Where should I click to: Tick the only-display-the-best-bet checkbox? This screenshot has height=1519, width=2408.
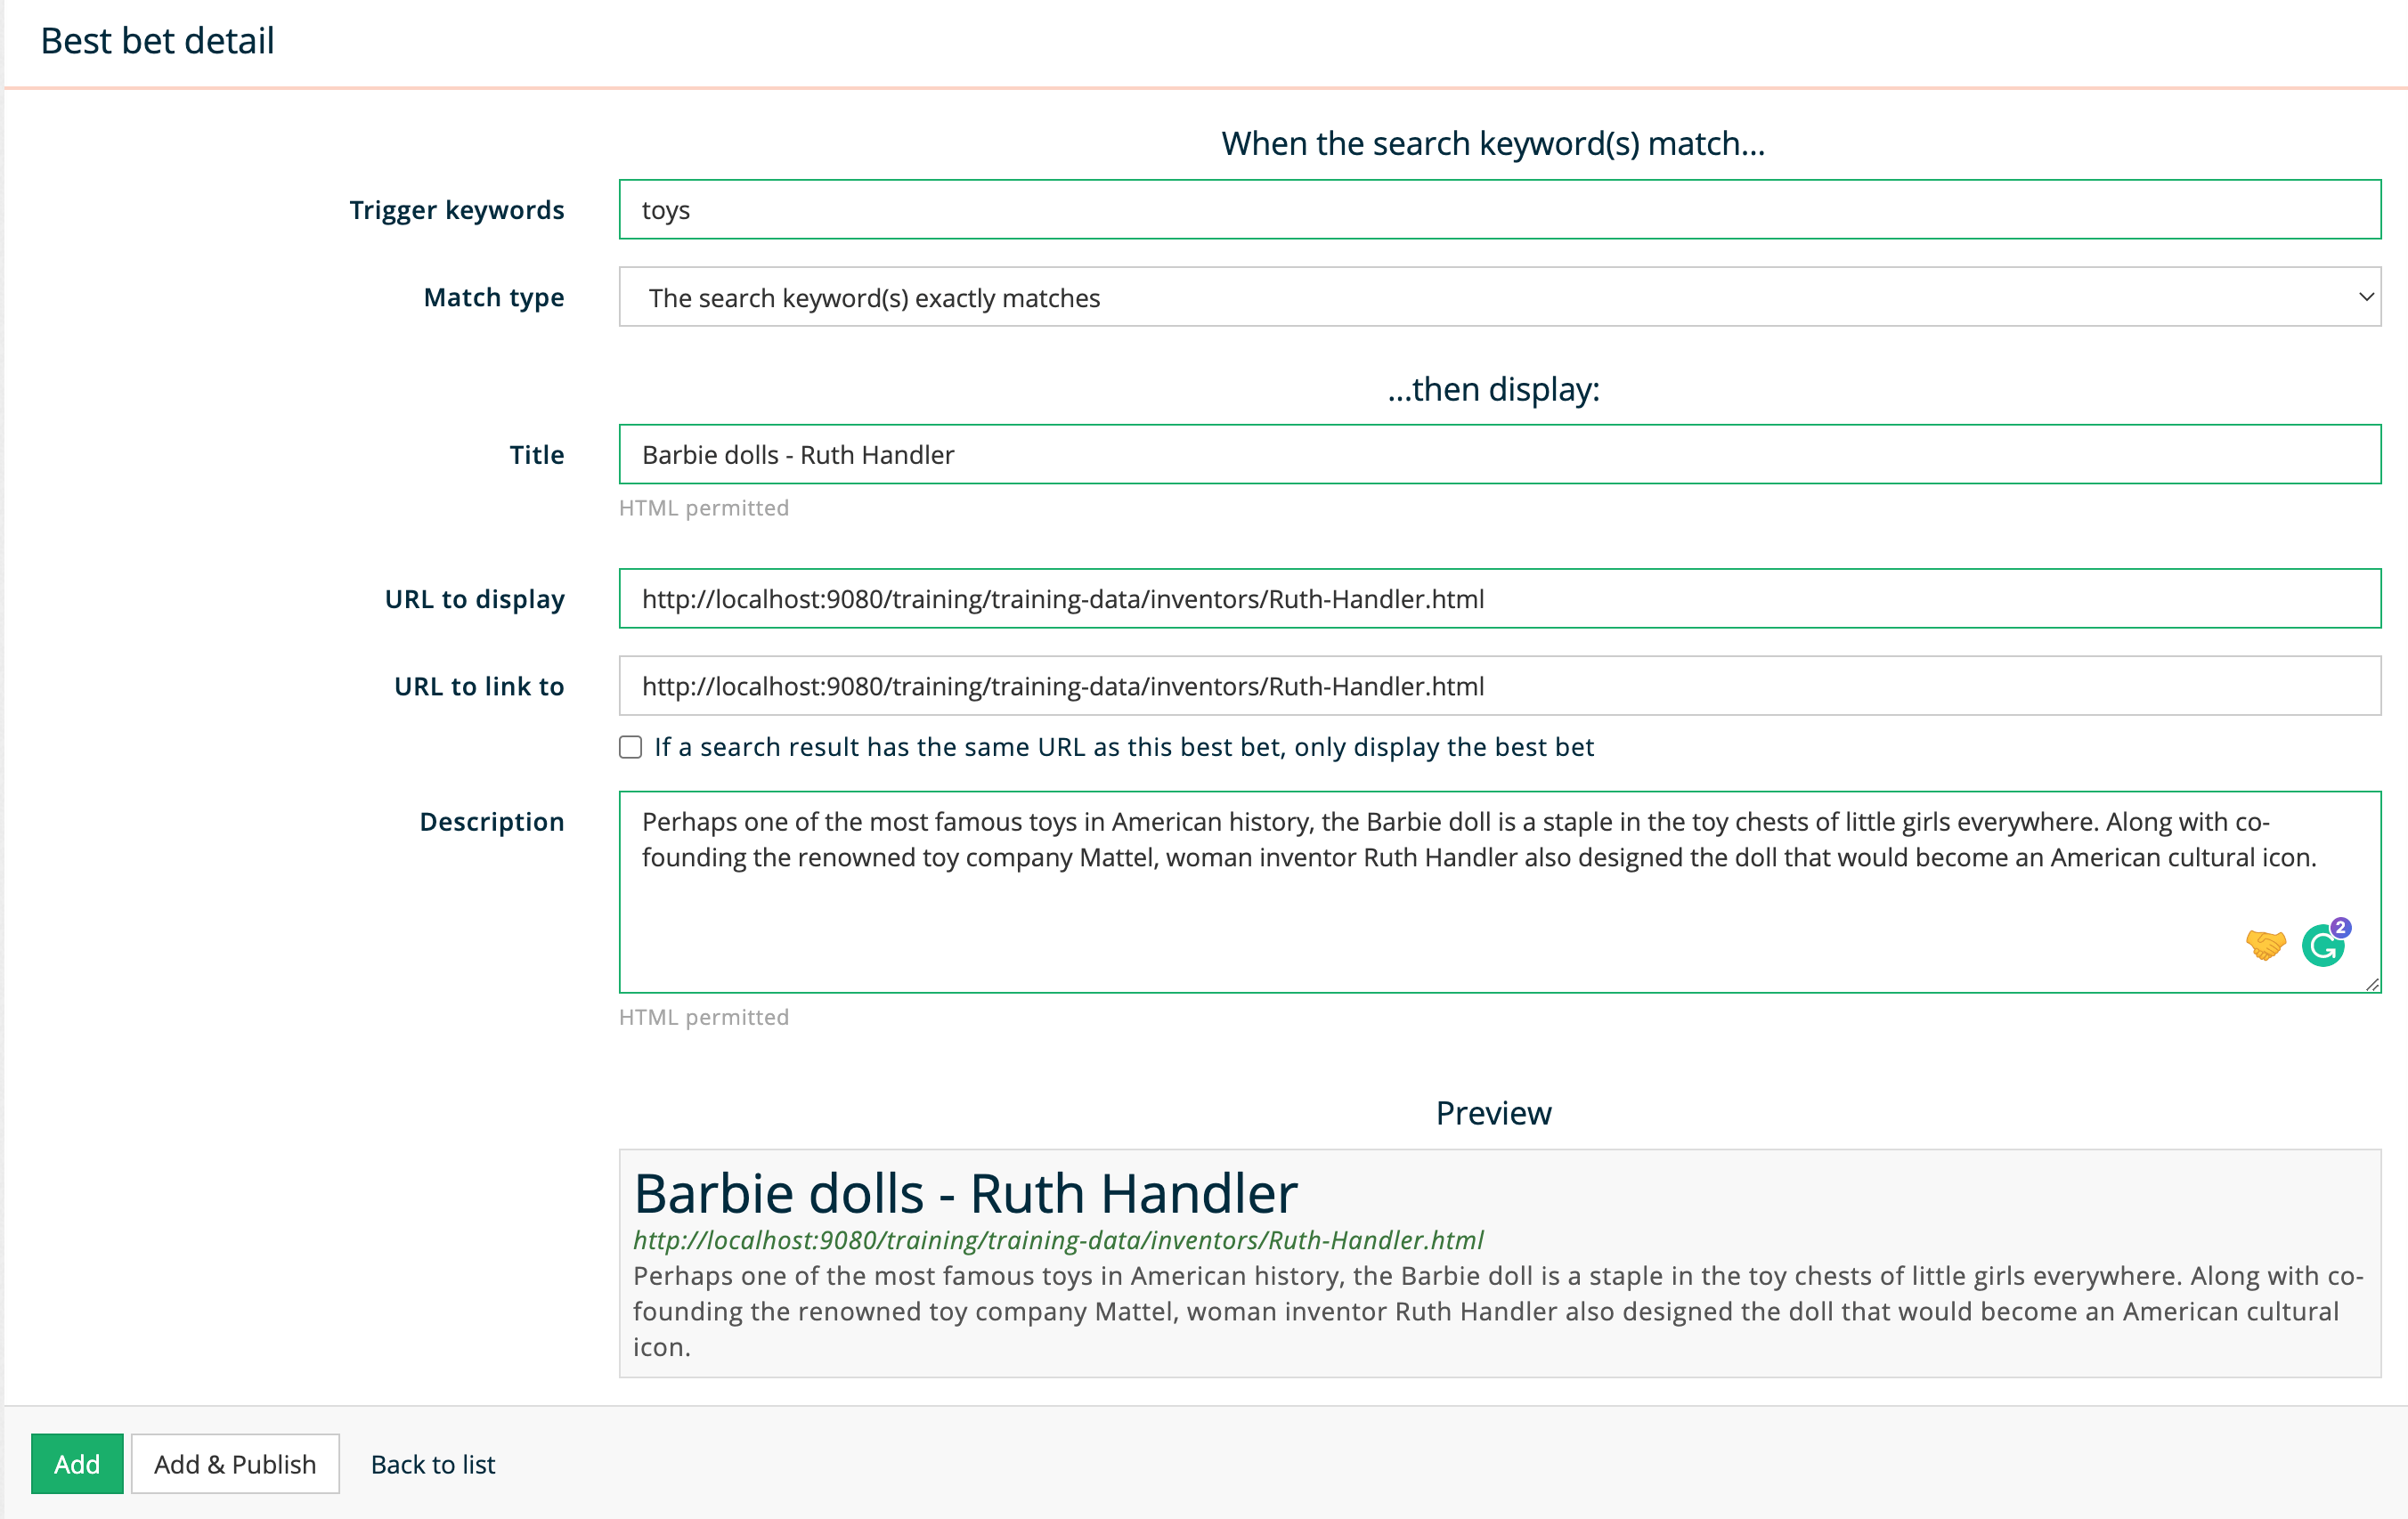tap(630, 747)
